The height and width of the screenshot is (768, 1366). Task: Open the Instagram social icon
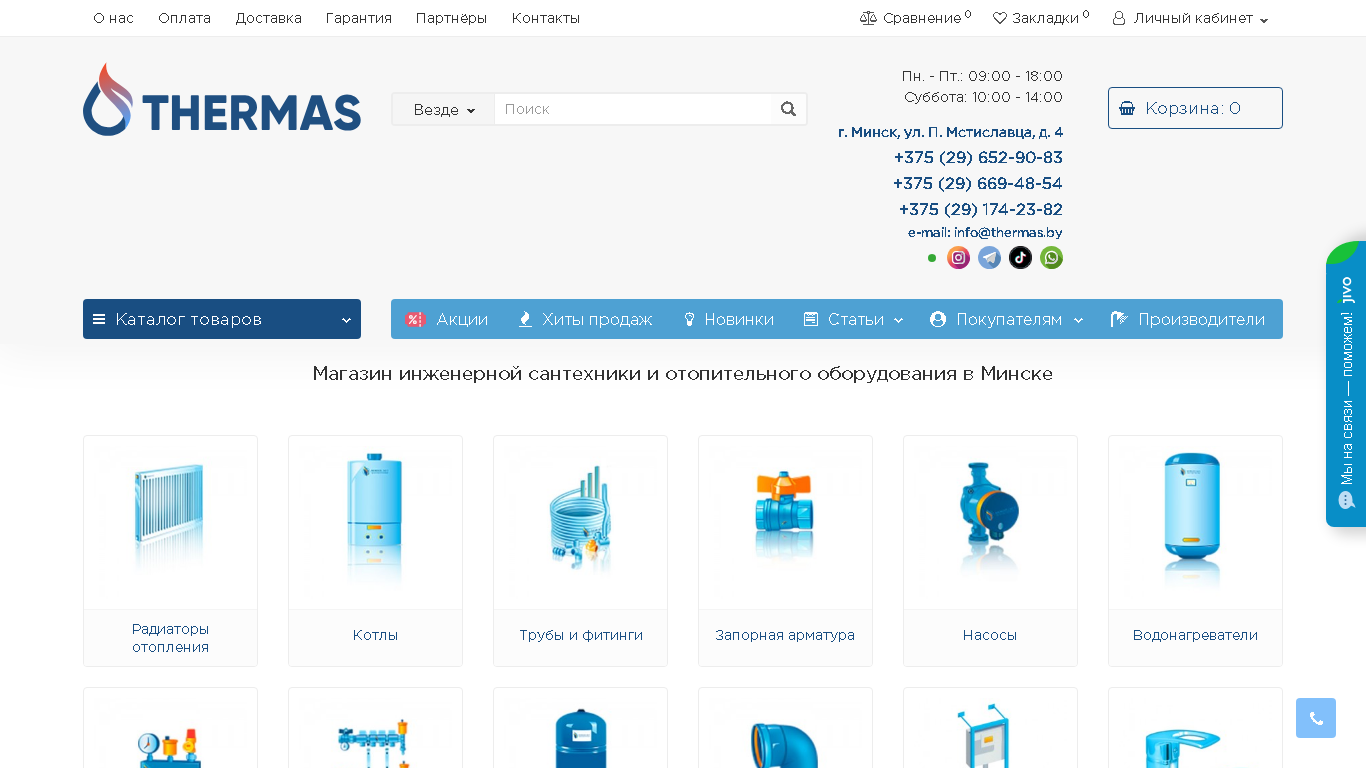coord(958,258)
